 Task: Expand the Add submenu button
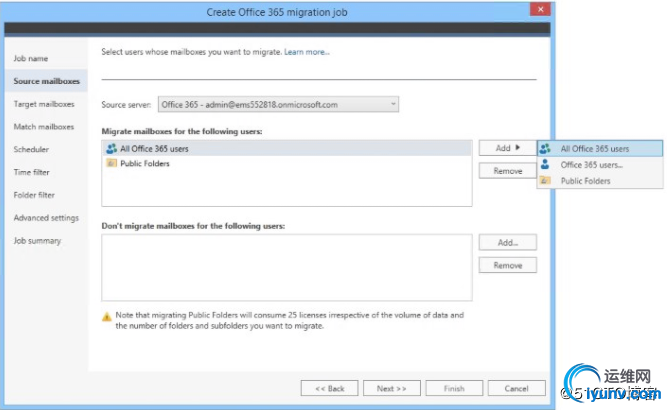coord(507,148)
